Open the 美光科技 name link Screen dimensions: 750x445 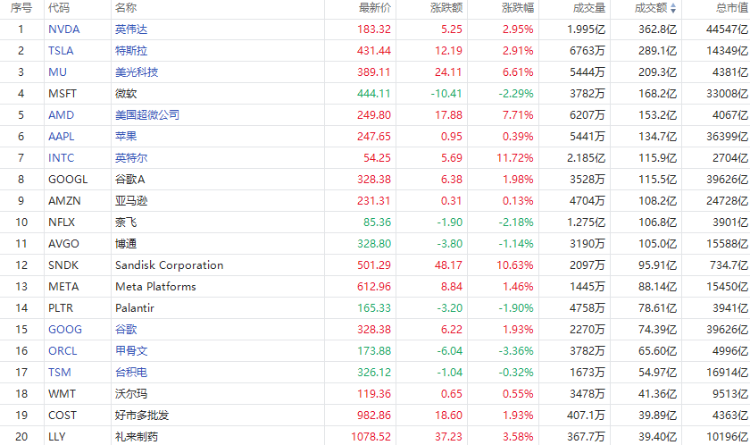[x=136, y=72]
